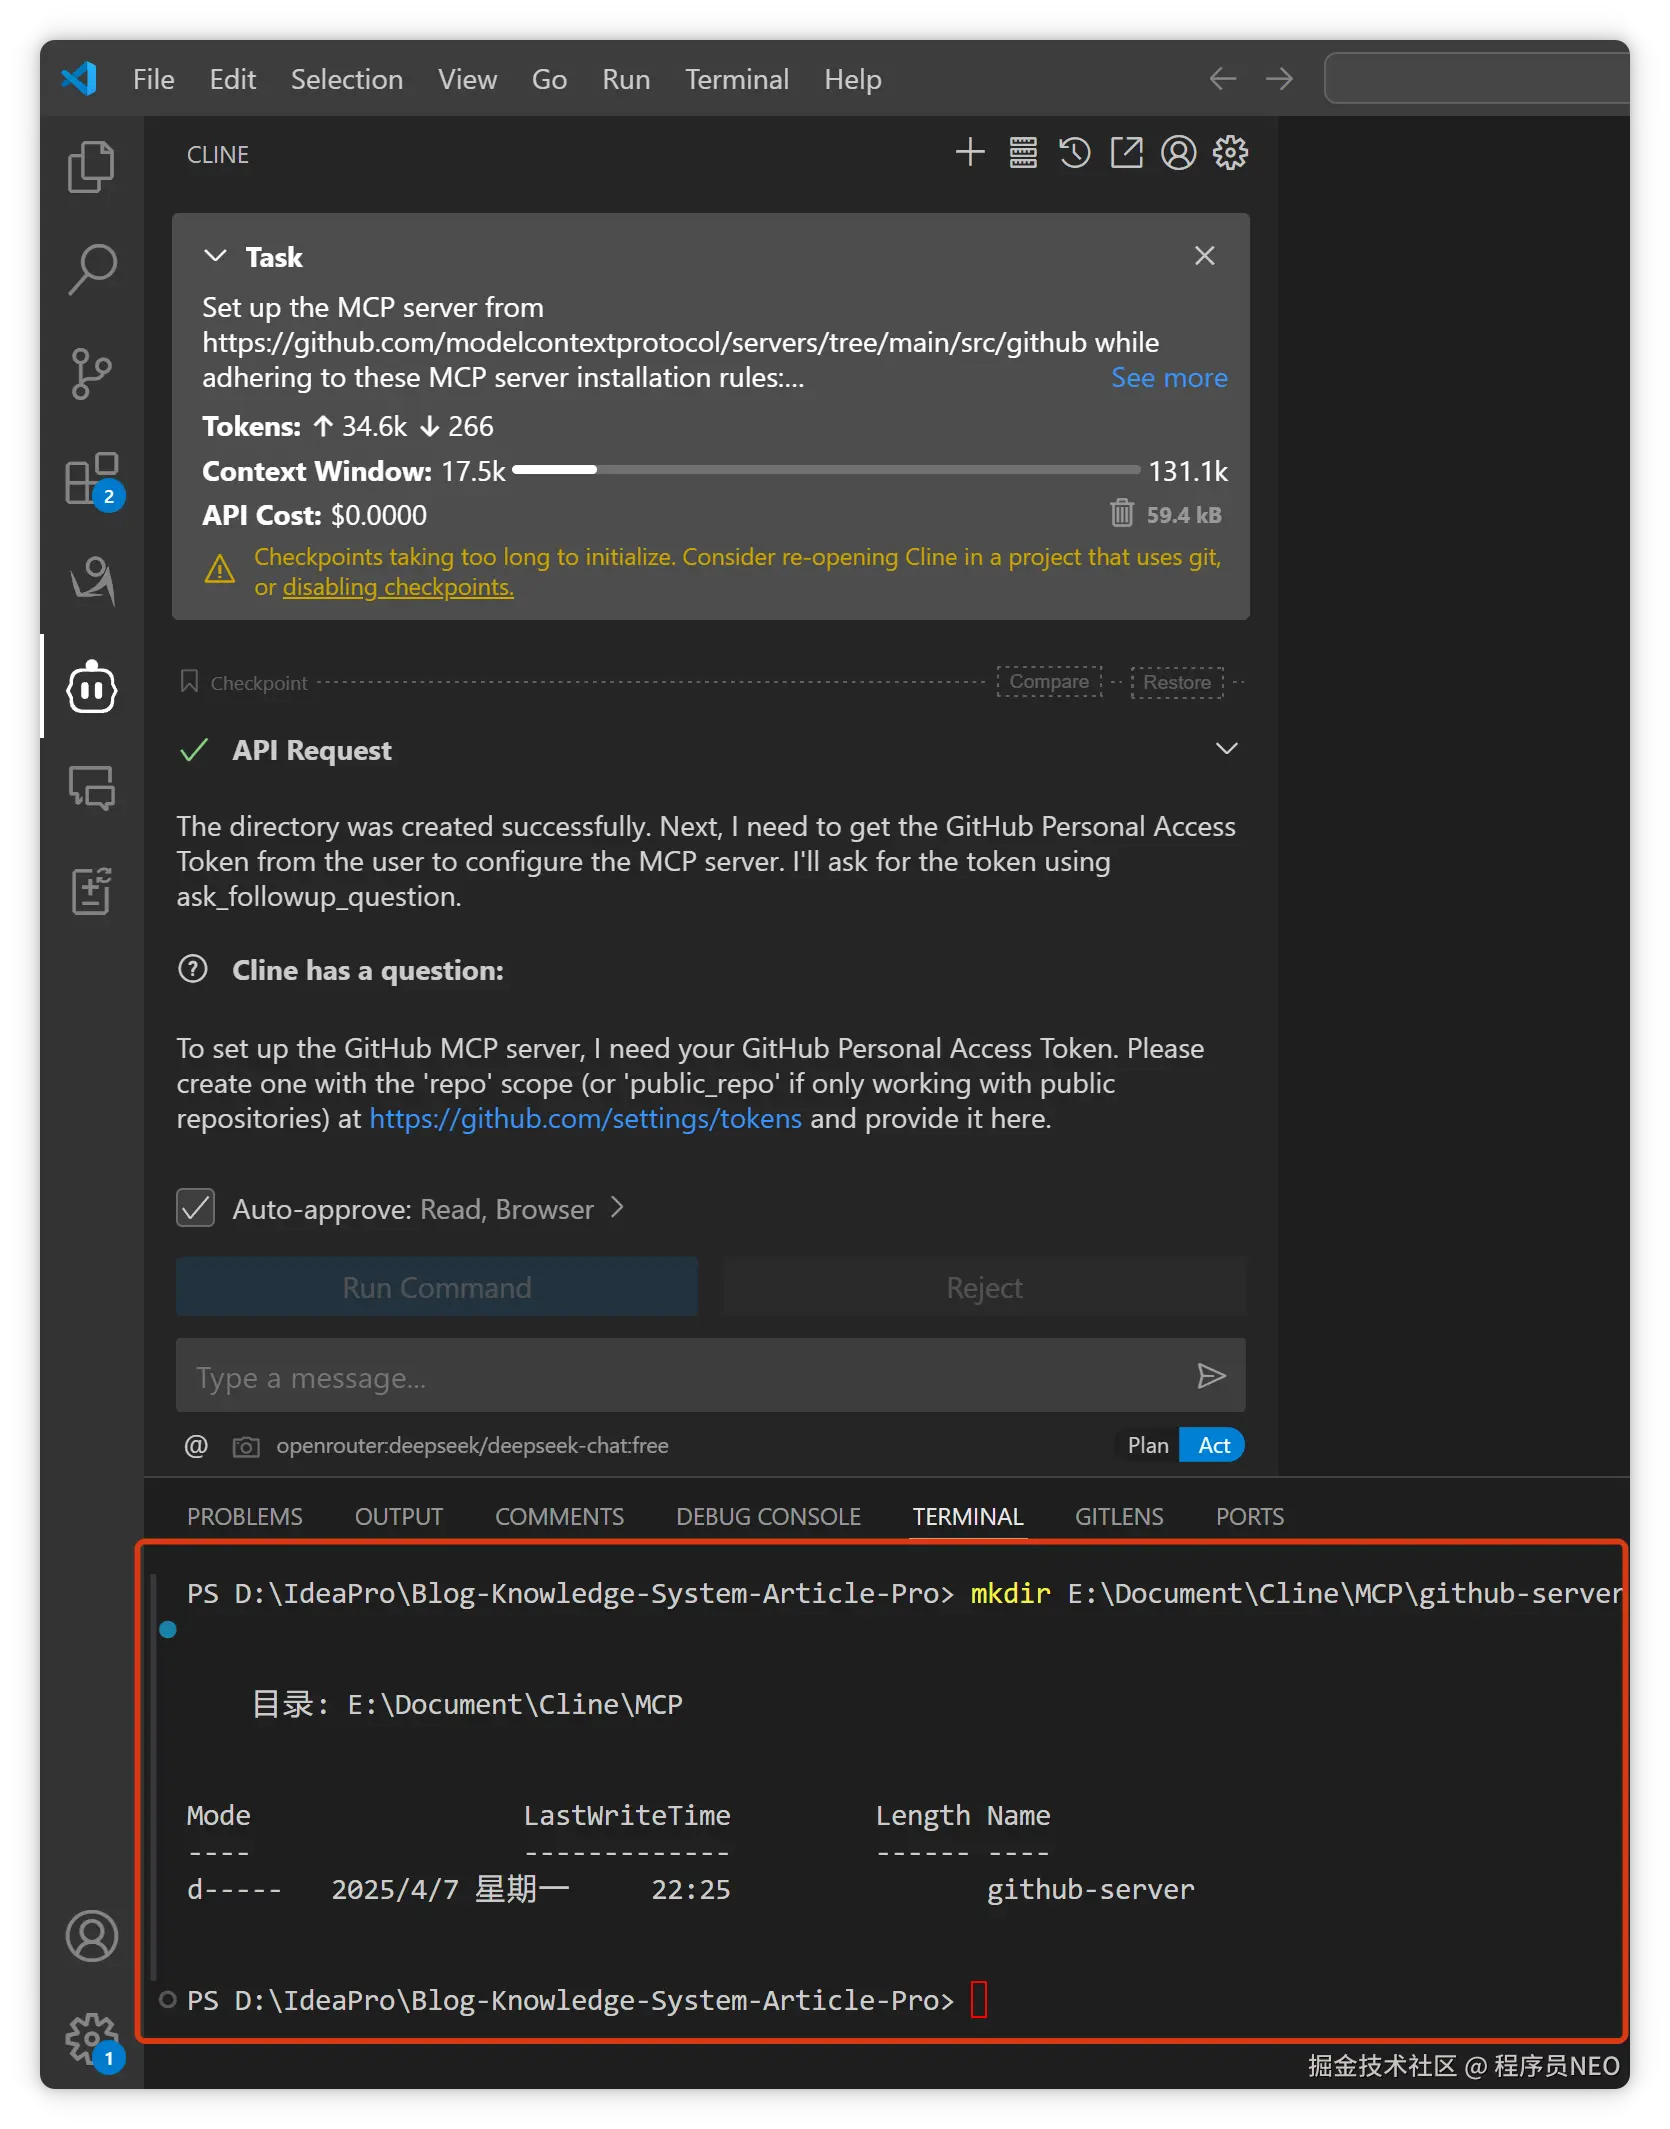Open Cline account icon in header

1179,153
